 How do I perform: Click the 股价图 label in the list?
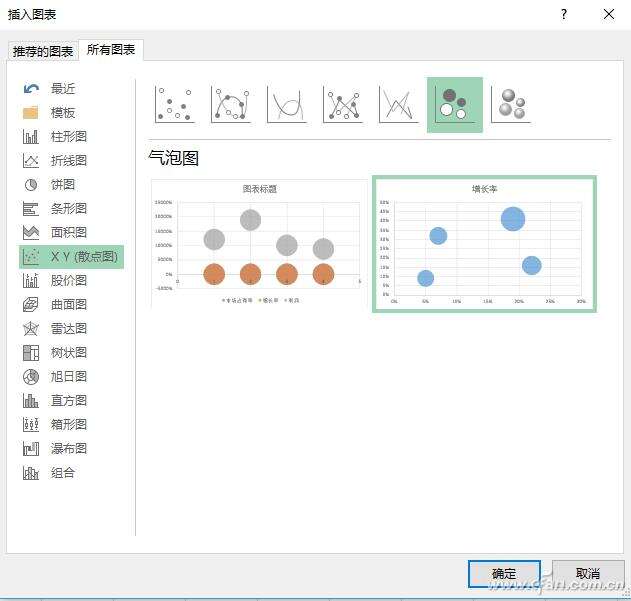[x=68, y=281]
